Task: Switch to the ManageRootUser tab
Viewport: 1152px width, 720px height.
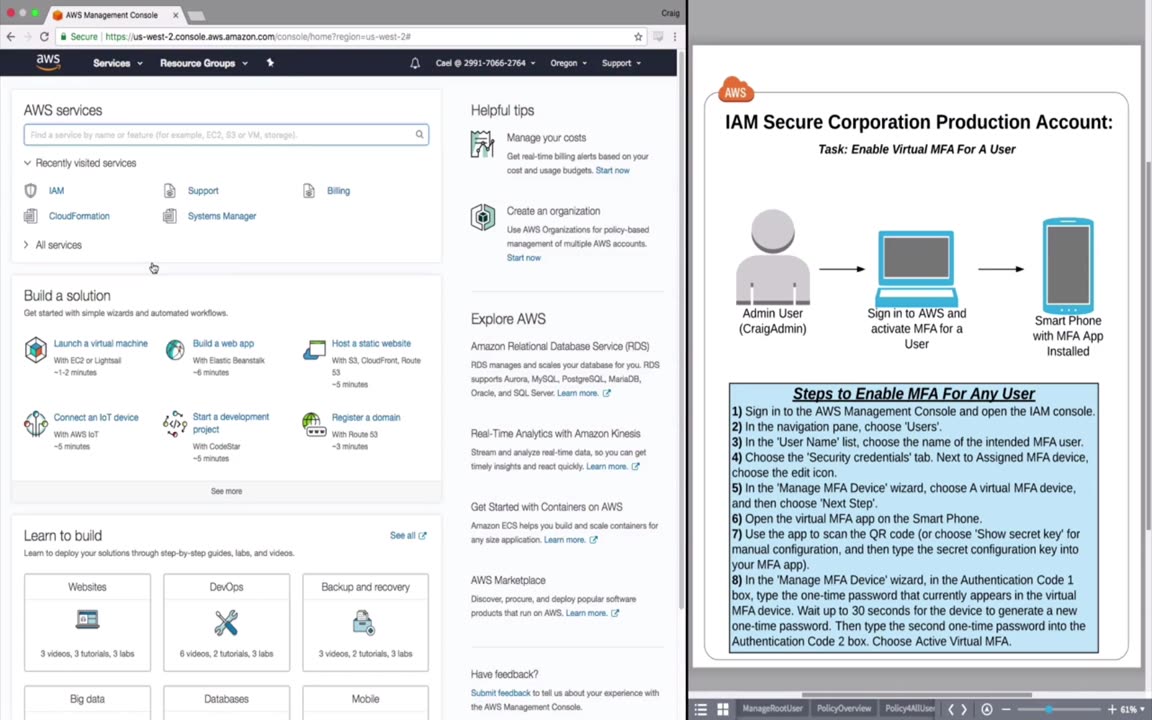Action: click(772, 708)
